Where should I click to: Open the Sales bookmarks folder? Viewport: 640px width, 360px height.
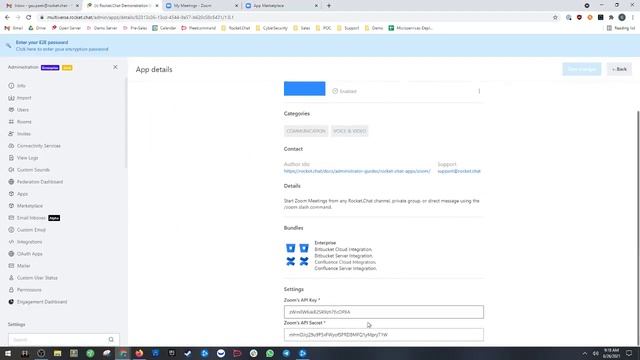tap(302, 28)
